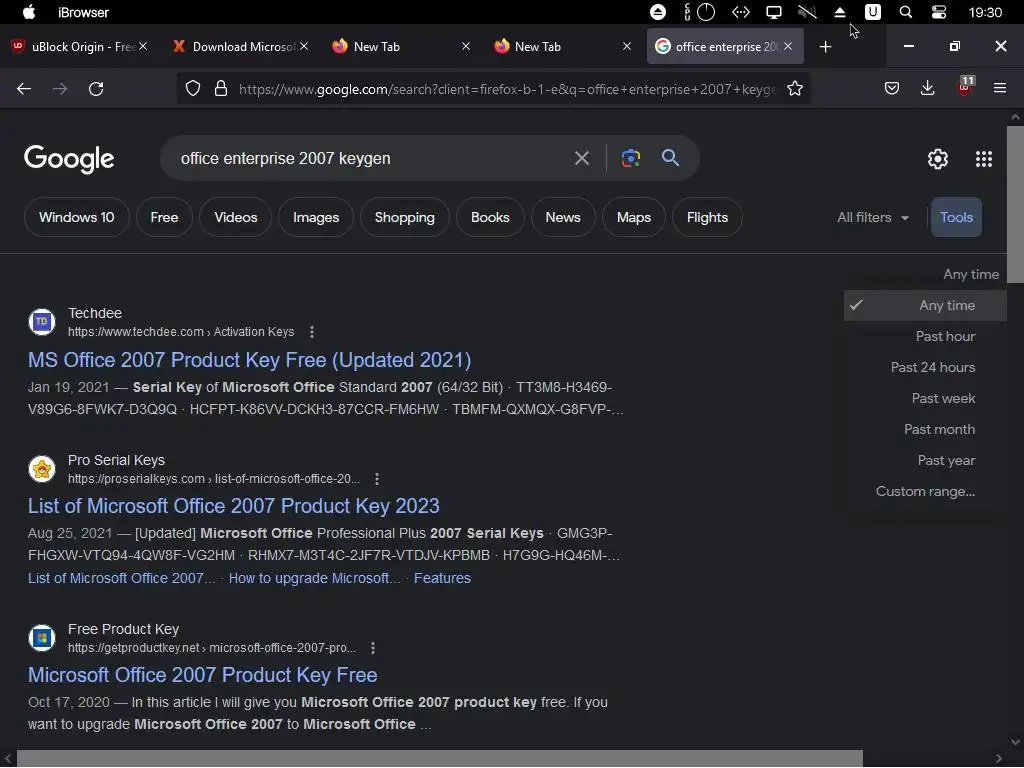Bookmark this page with the star
Viewport: 1024px width, 768px height.
point(795,88)
